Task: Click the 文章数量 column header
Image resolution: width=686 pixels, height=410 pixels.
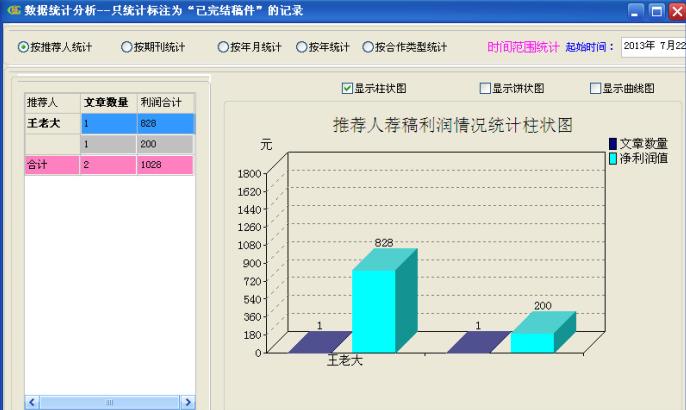Action: point(109,102)
